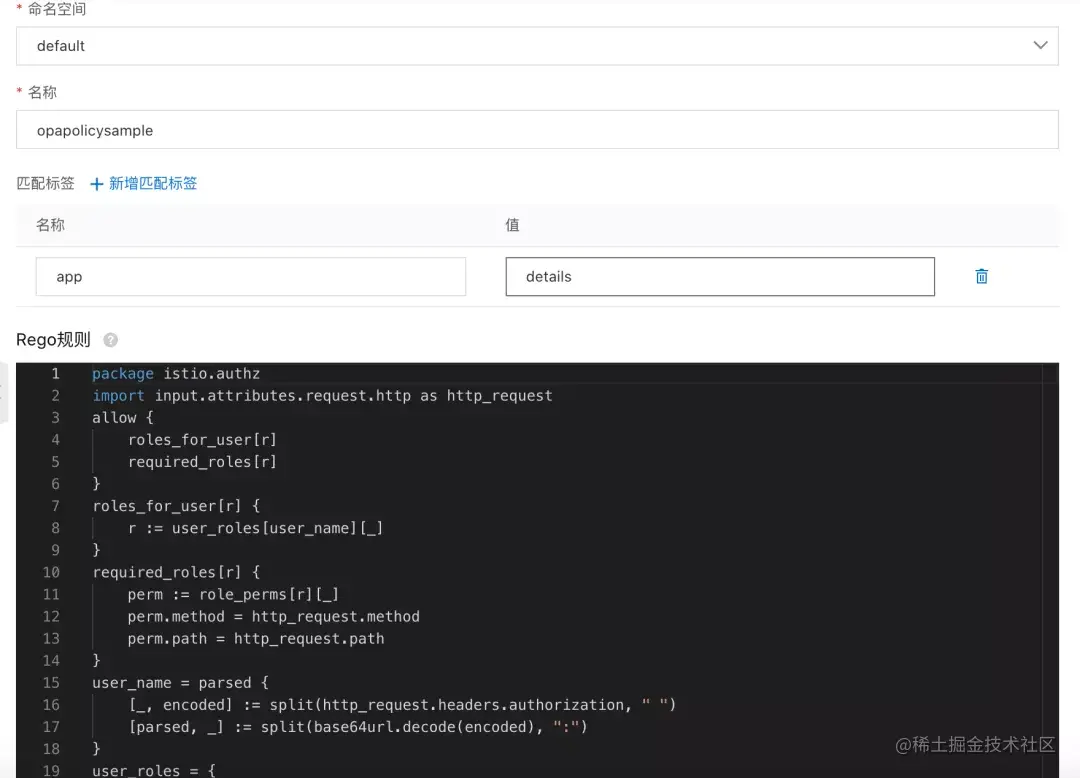Click the import line 'input.attributes.request.http as http_request'
The image size is (1080, 778).
tap(322, 396)
